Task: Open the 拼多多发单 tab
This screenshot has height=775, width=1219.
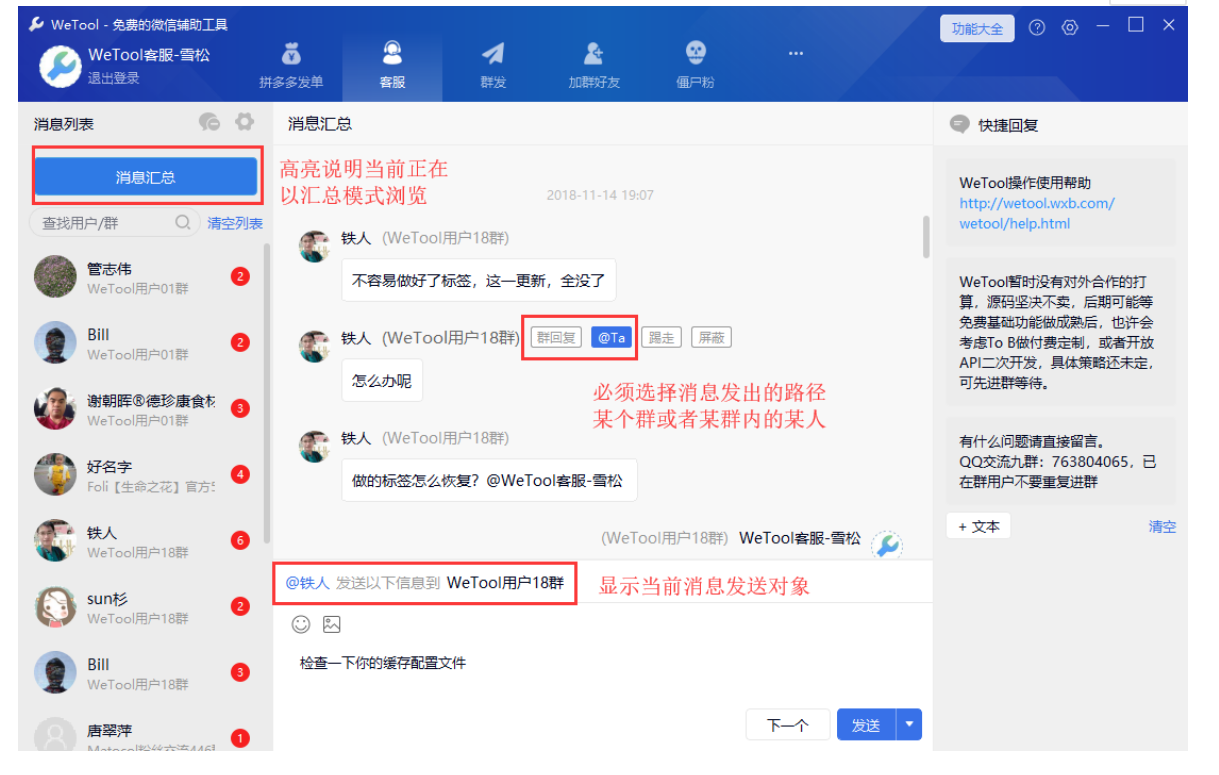Action: 291,65
